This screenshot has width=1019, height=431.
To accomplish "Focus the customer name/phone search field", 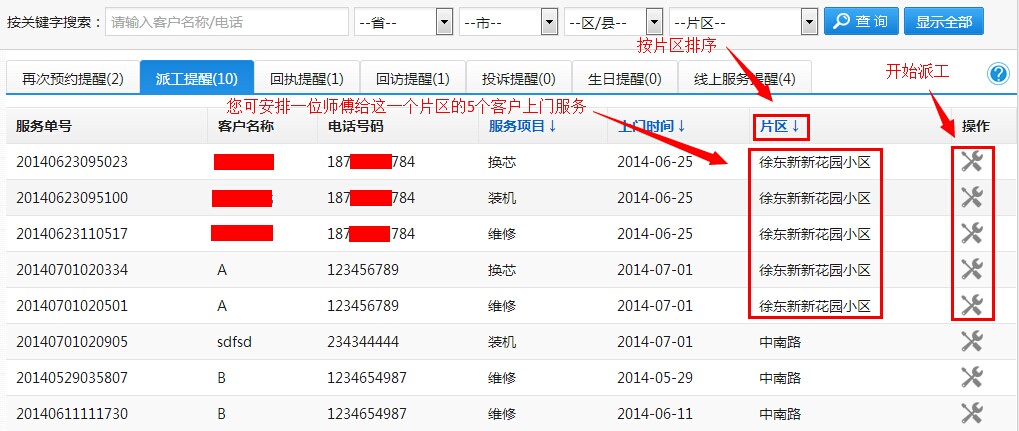I will pyautogui.click(x=227, y=21).
